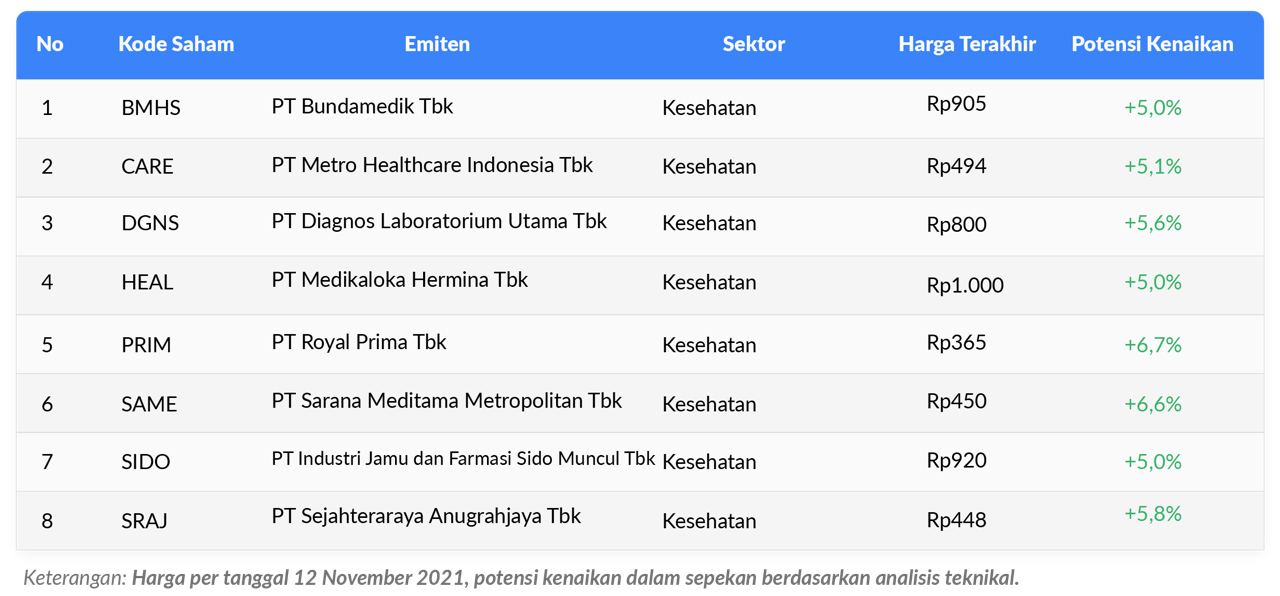Open the HEAL stock code

coord(147,283)
